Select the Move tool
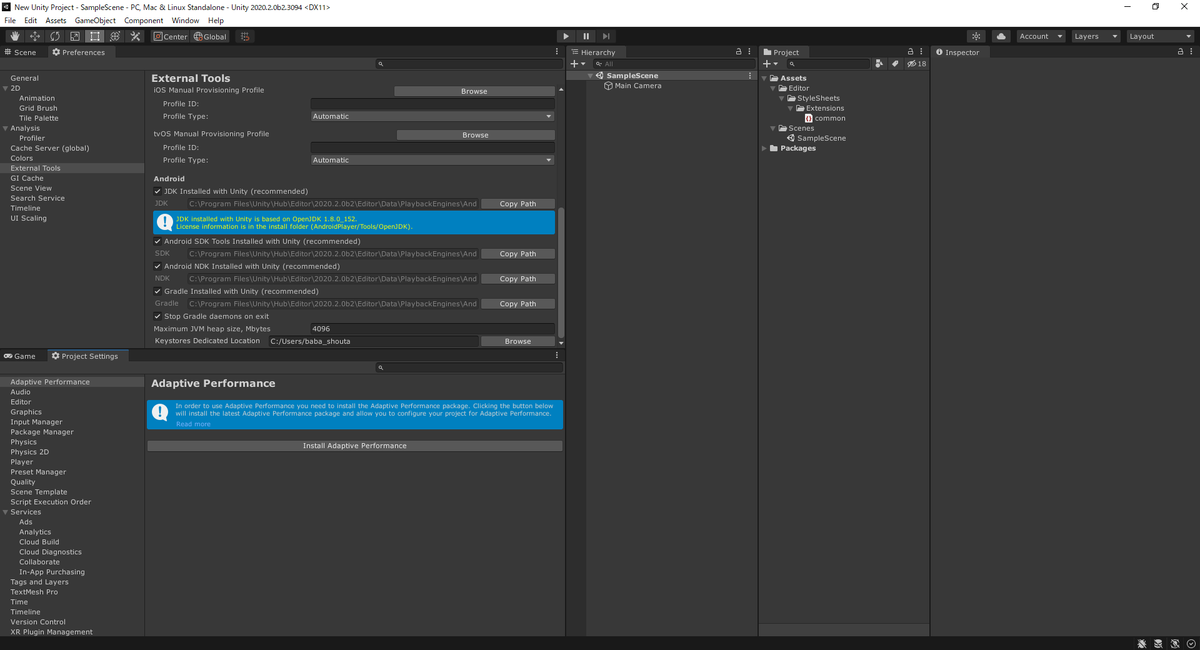The image size is (1200, 650). [34, 36]
